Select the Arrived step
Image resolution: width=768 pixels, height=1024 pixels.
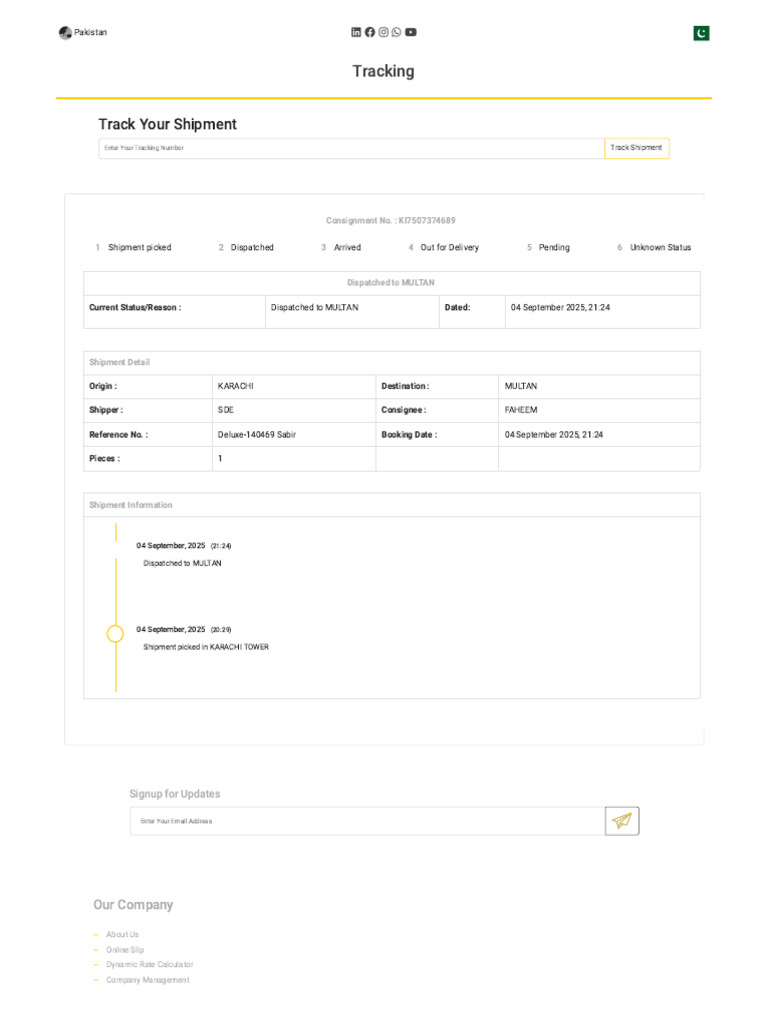point(341,248)
